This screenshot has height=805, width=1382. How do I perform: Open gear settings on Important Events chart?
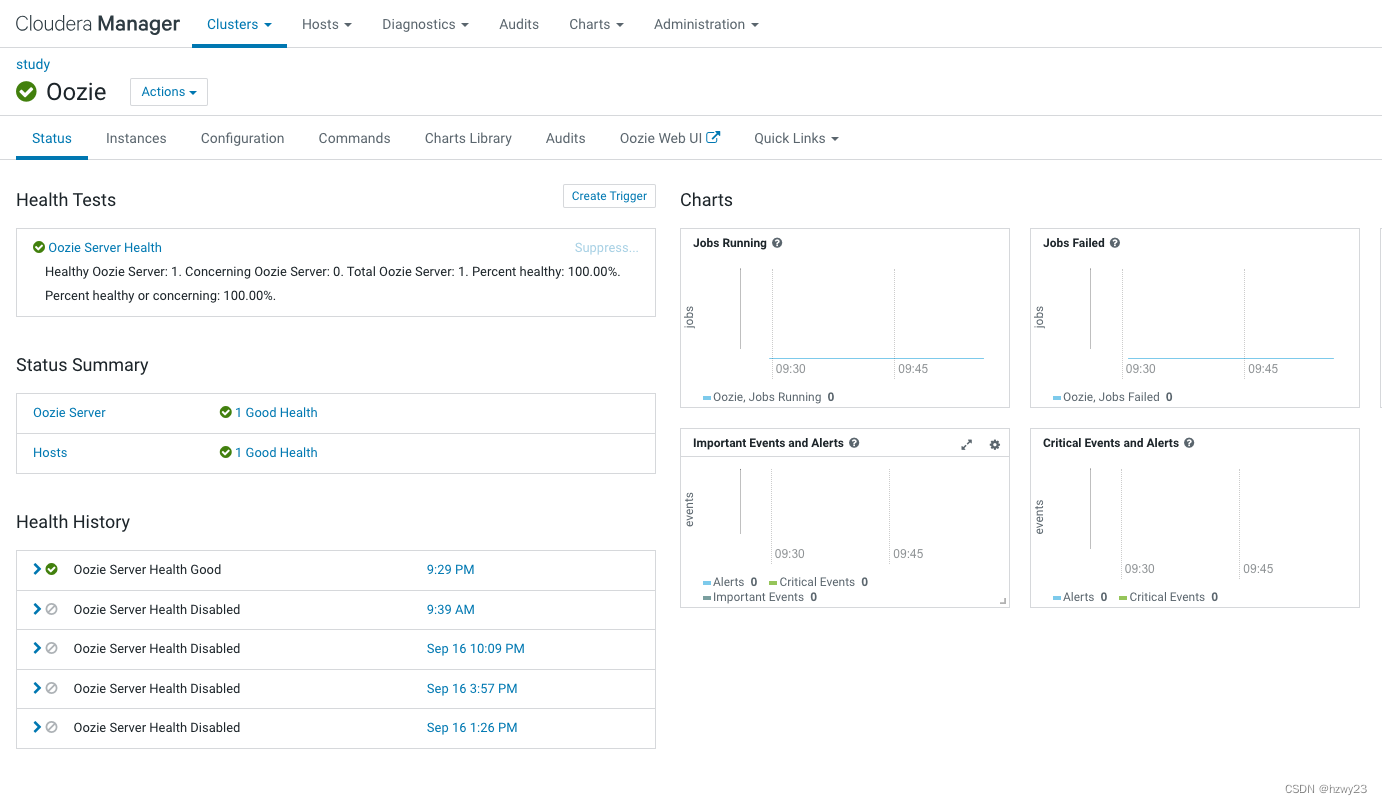995,445
